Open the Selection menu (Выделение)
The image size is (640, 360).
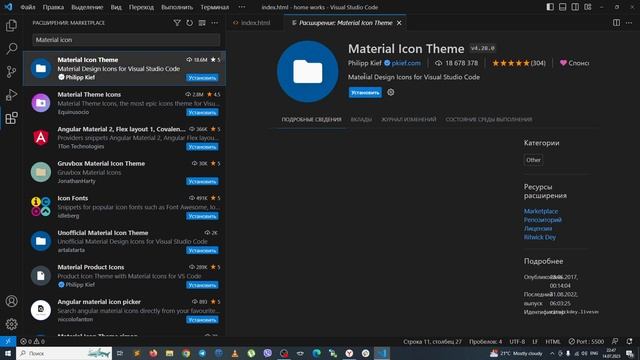click(x=87, y=7)
